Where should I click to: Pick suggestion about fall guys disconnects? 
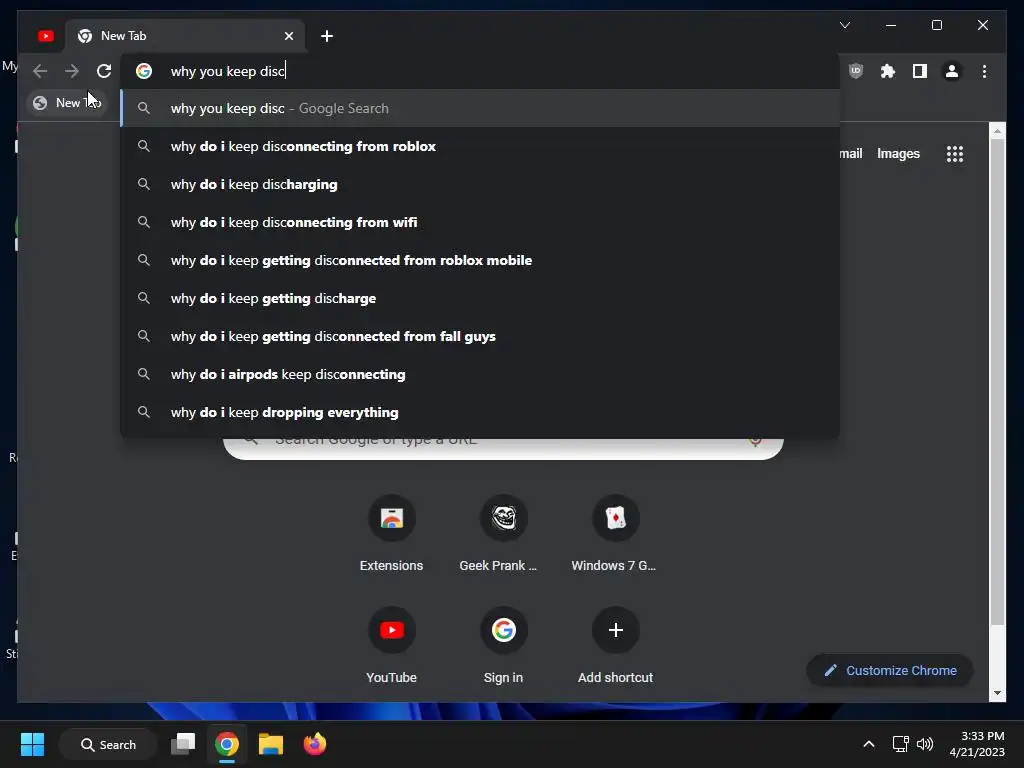point(480,336)
